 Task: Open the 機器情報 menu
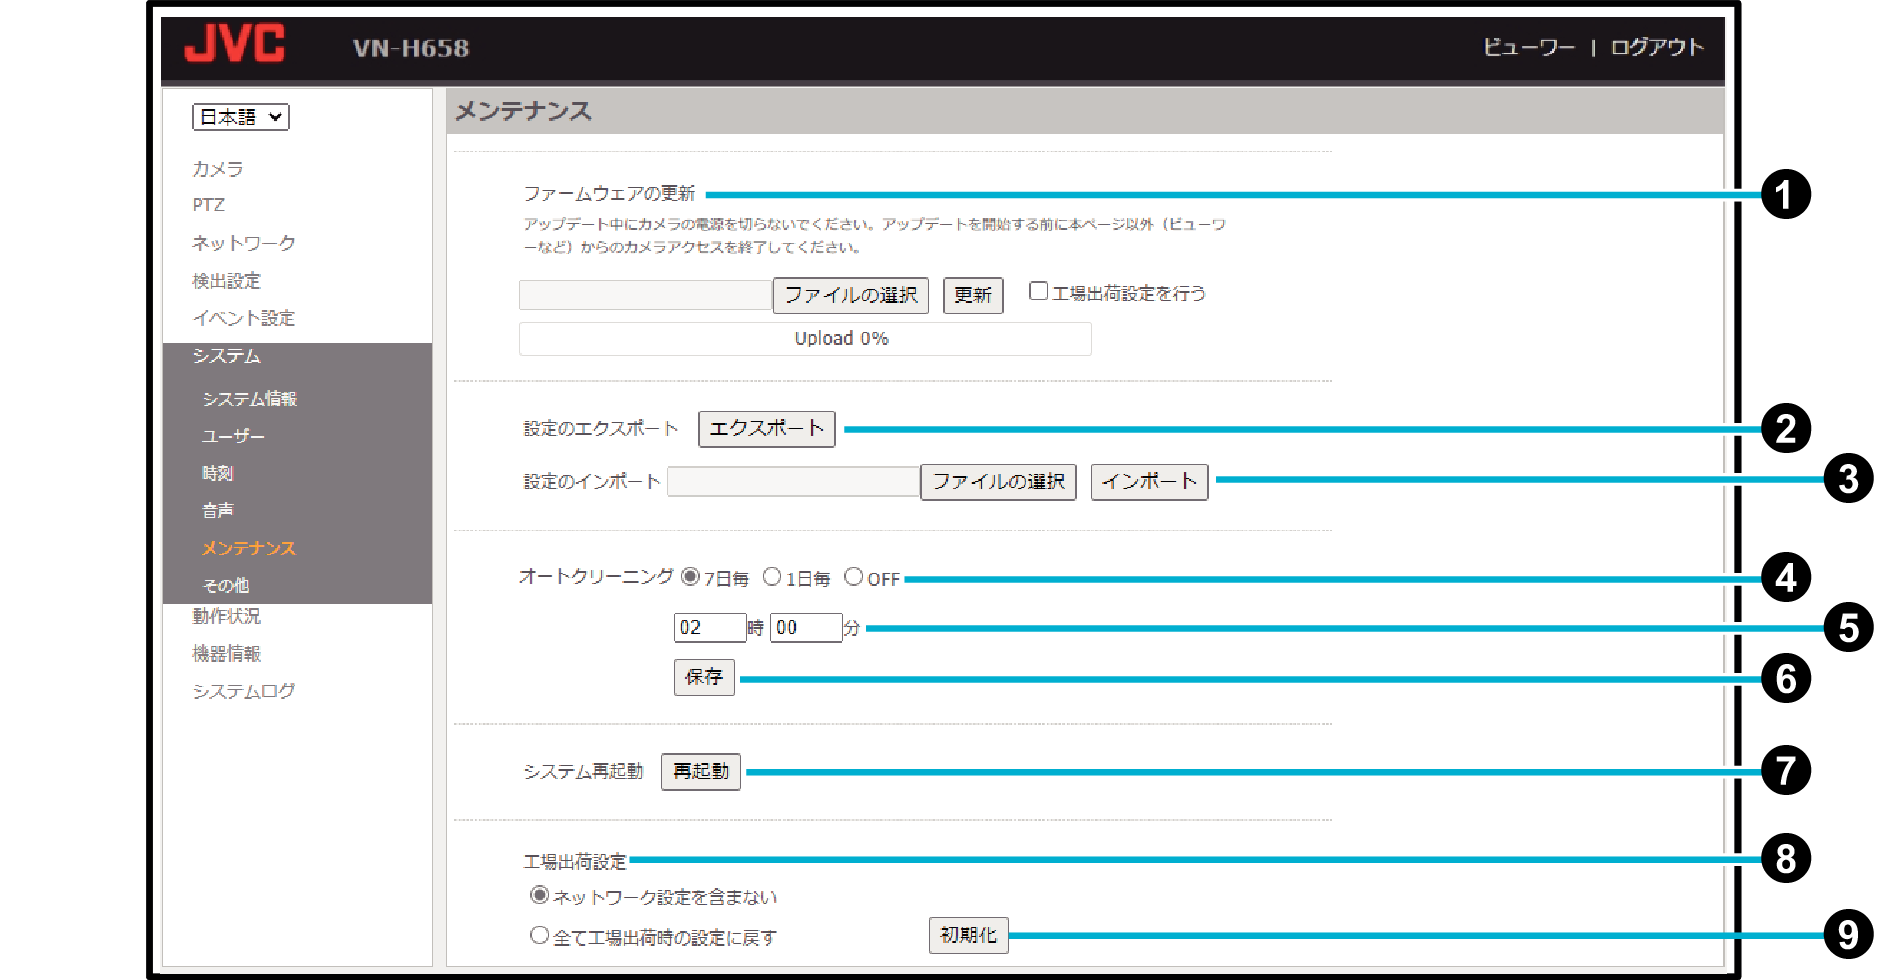tap(226, 653)
